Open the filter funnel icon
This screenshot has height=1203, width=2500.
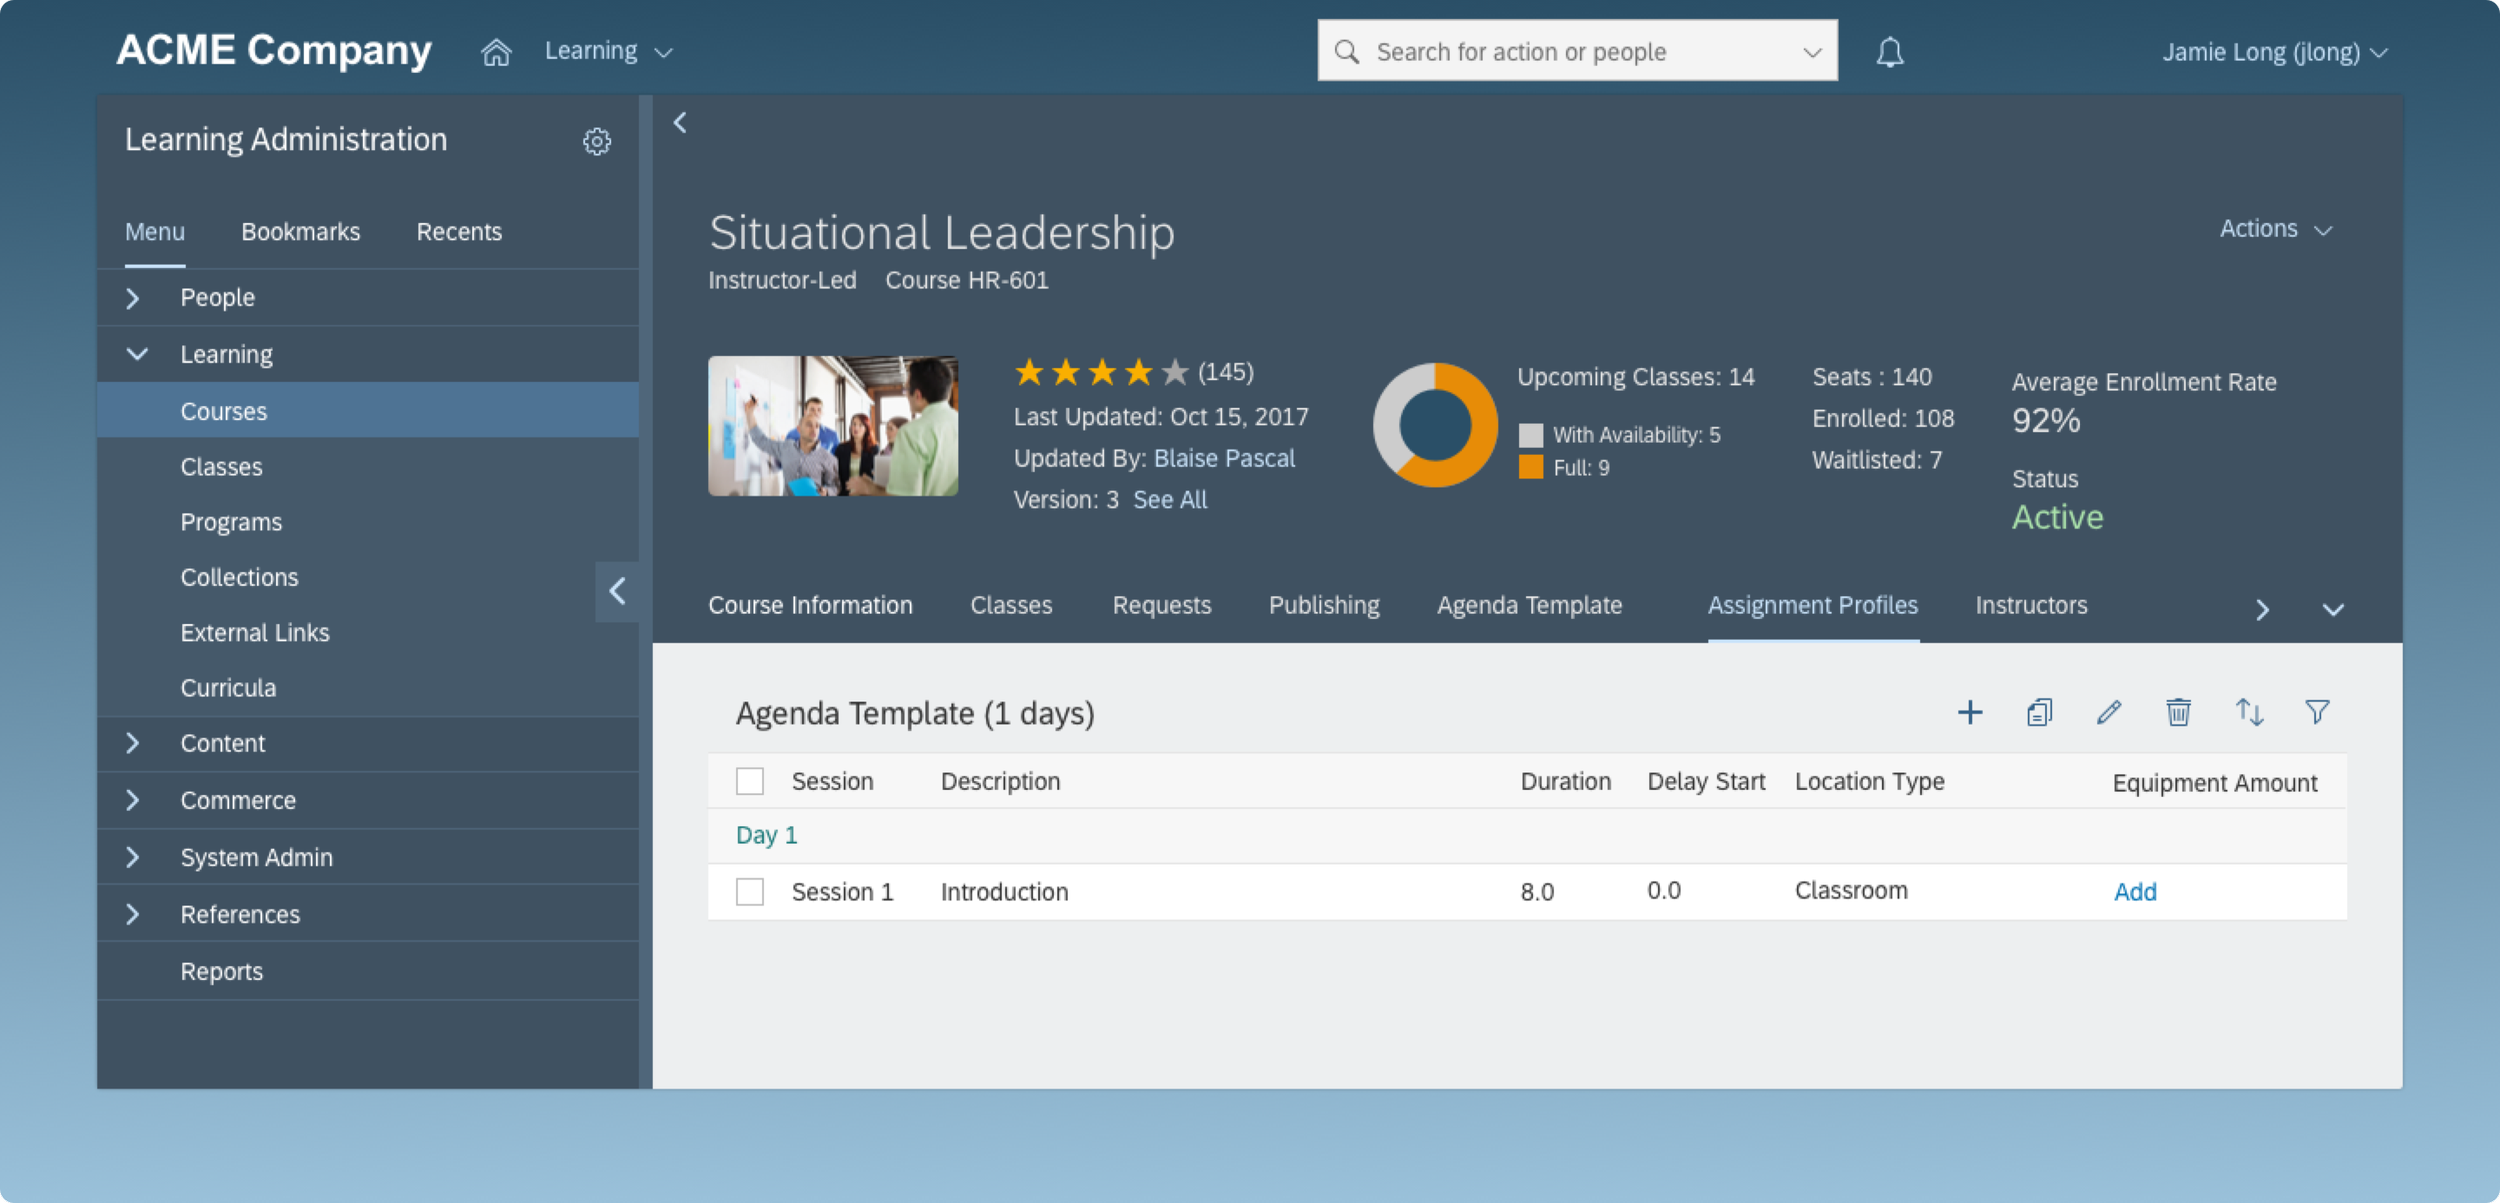pyautogui.click(x=2317, y=712)
